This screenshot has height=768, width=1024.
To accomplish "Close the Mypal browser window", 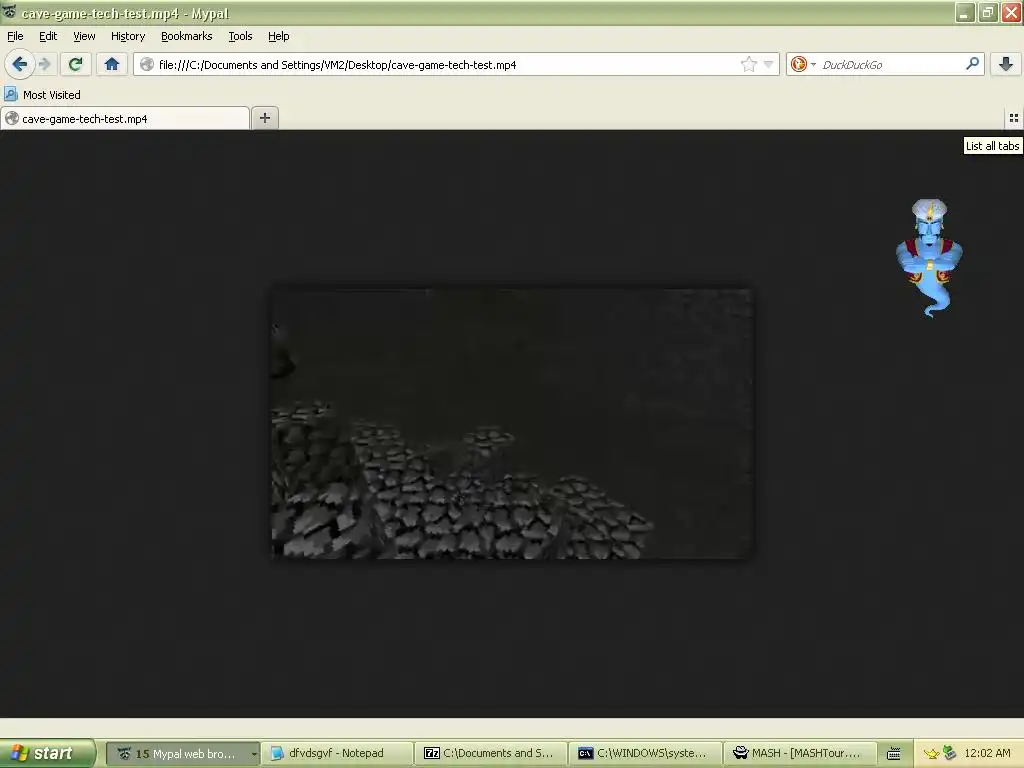I will (1011, 12).
